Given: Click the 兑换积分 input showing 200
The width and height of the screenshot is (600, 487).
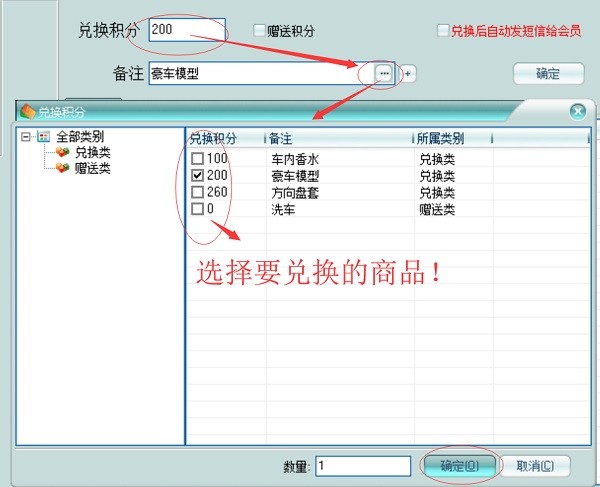Looking at the screenshot, I should [186, 30].
